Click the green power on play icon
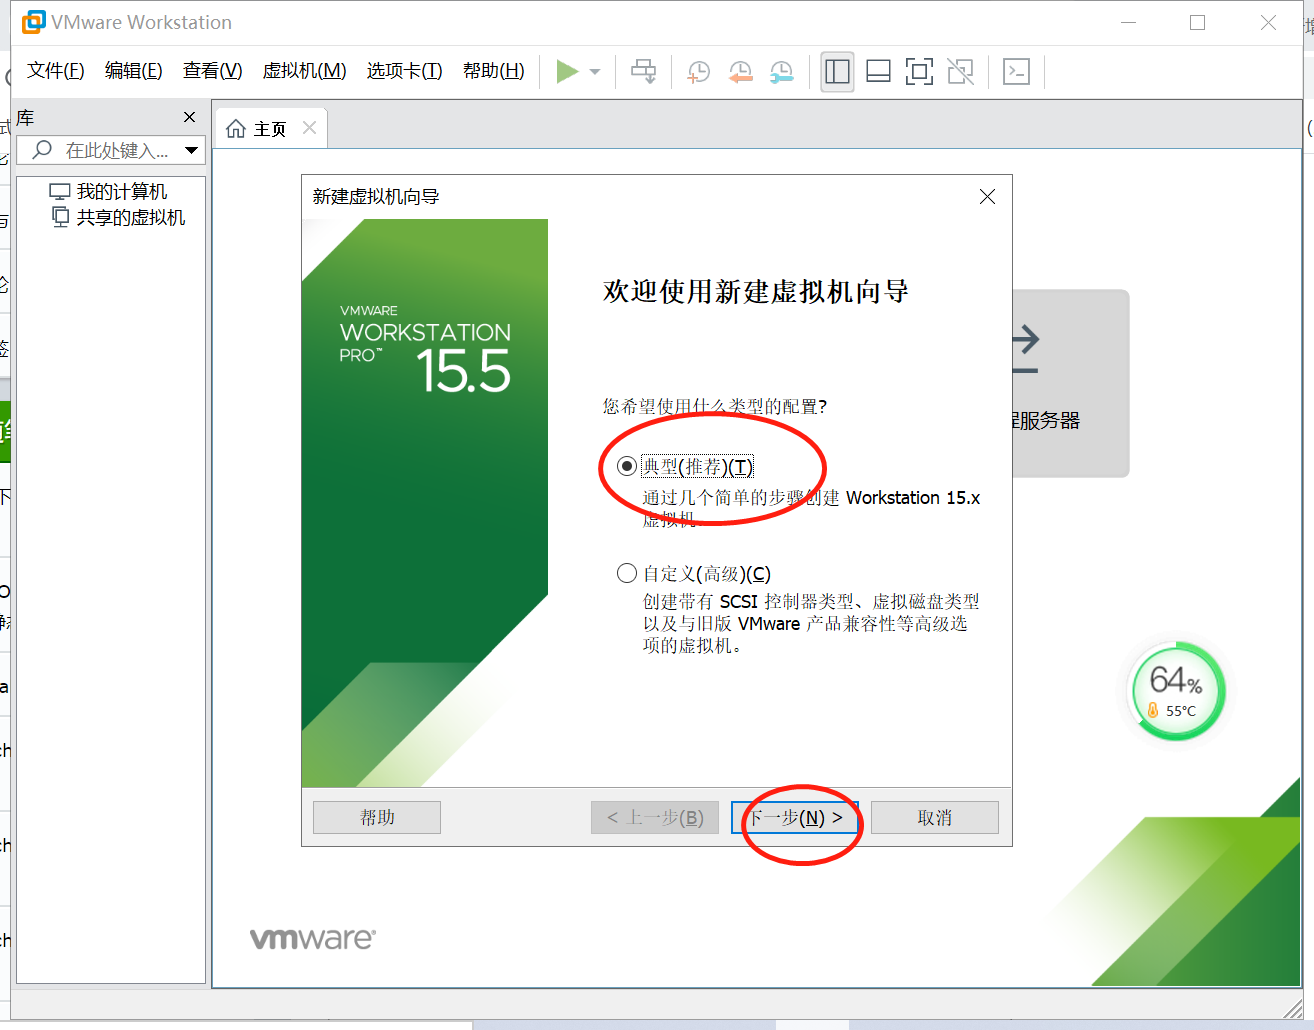This screenshot has width=1314, height=1030. coord(567,71)
